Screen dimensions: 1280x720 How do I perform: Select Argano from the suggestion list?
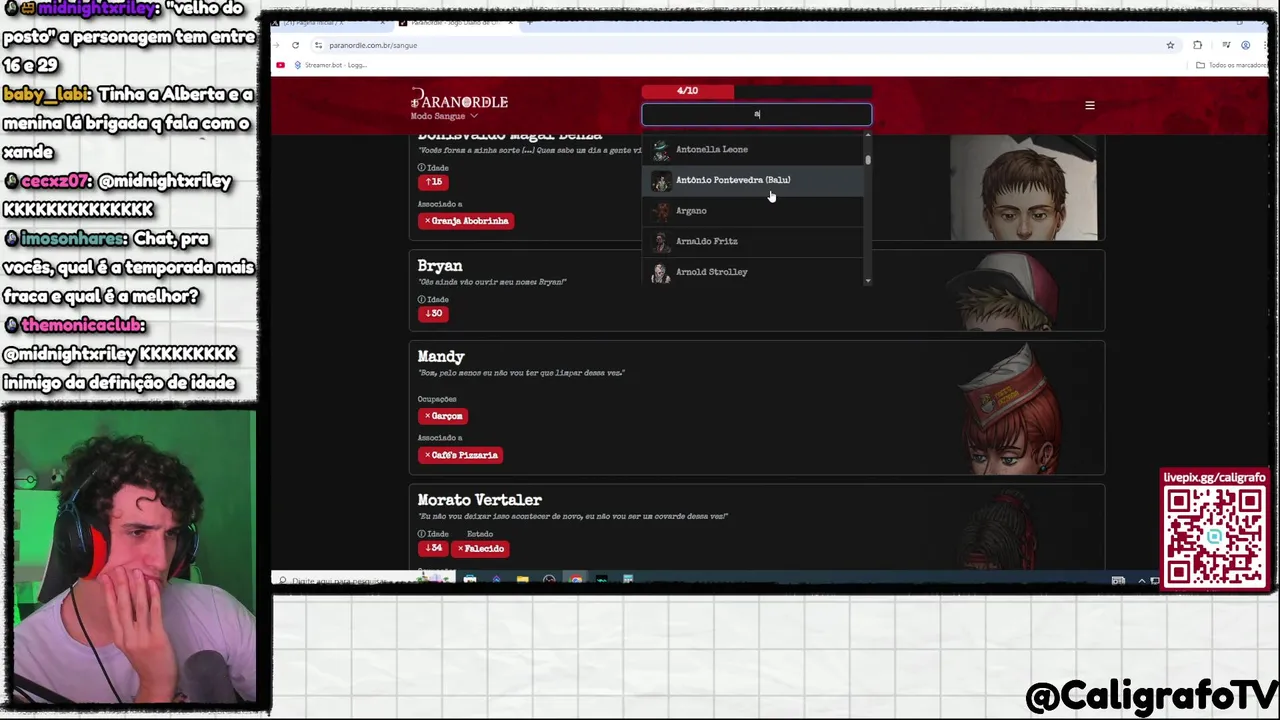753,211
